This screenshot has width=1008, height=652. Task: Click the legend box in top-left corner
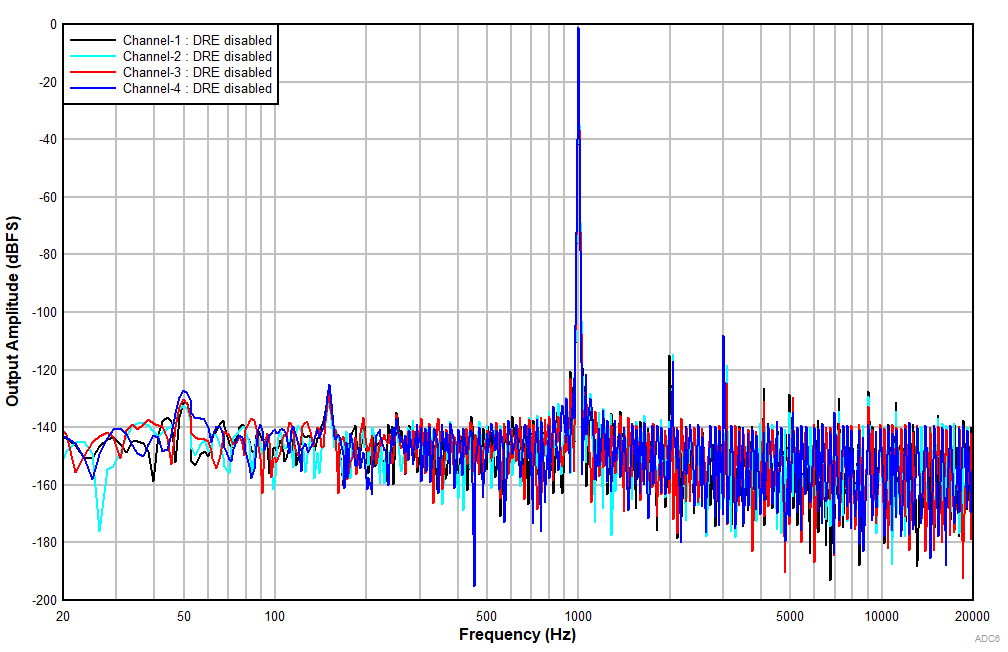(x=172, y=64)
